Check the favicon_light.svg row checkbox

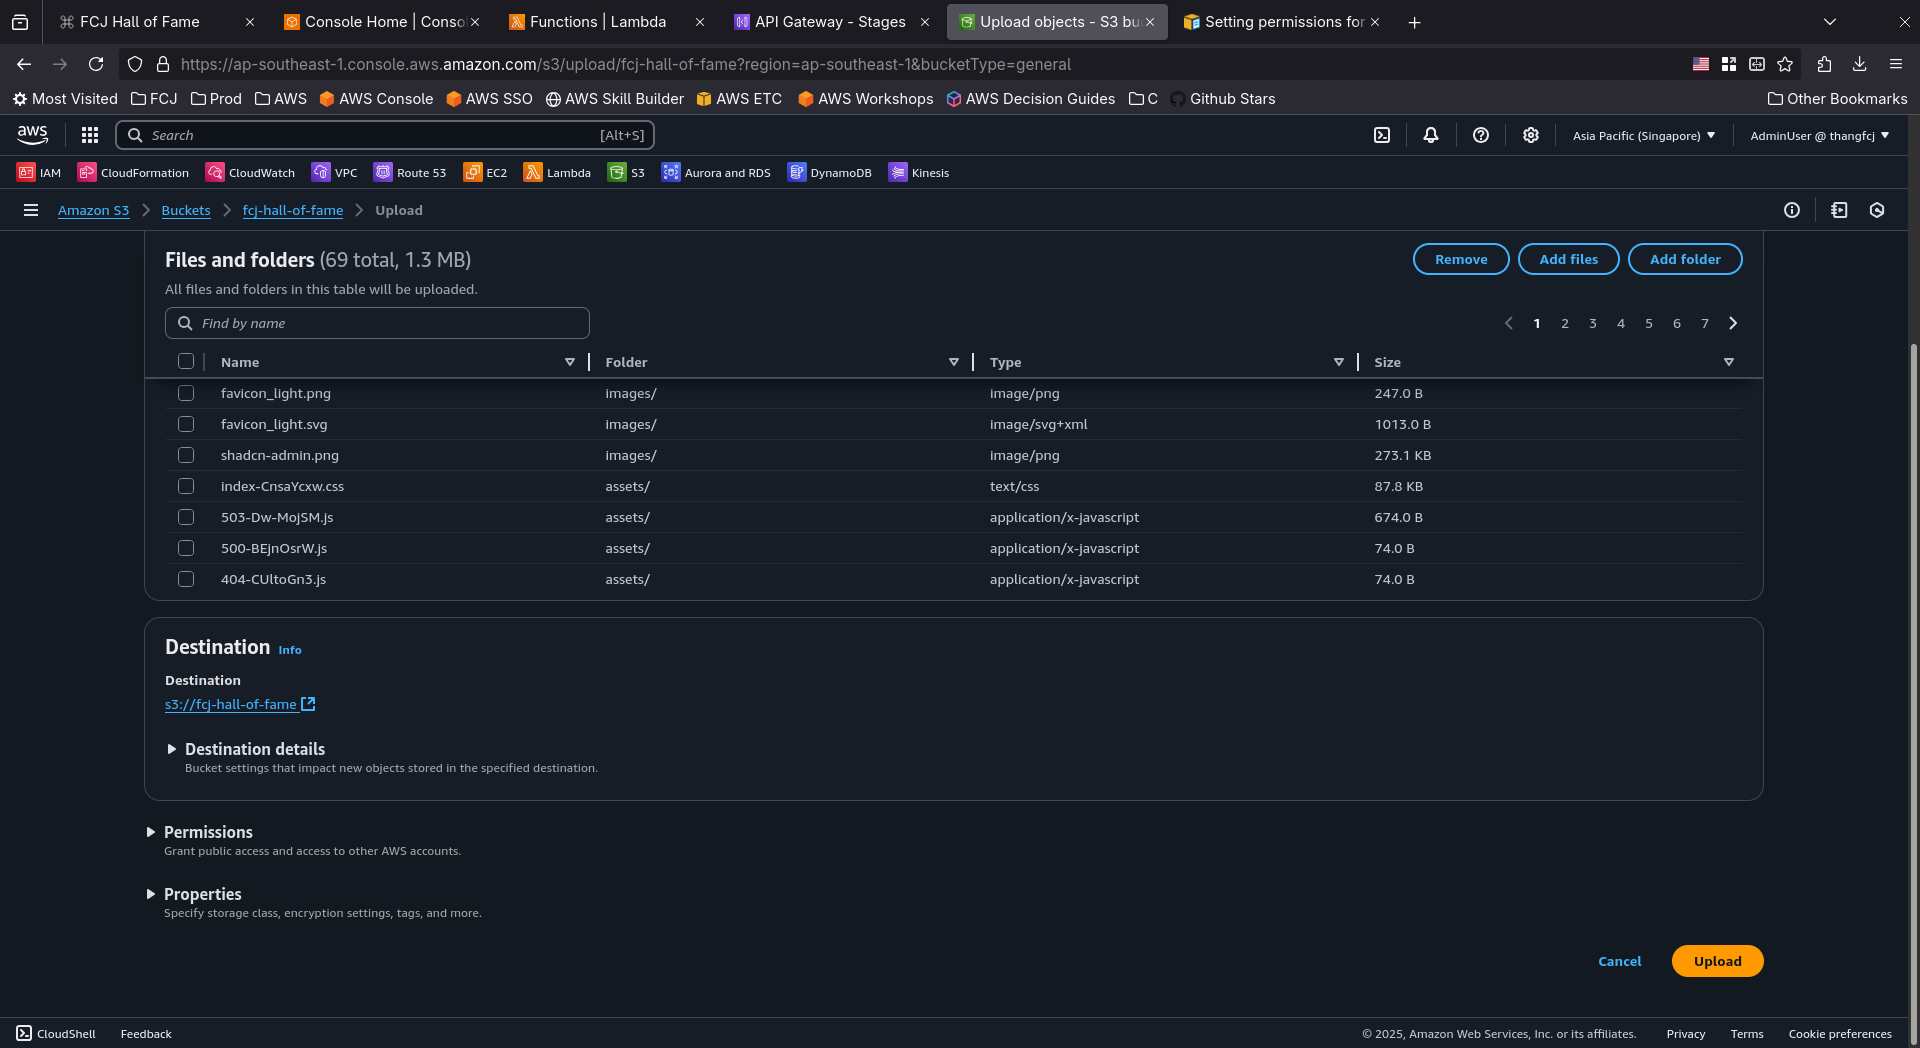(x=186, y=424)
